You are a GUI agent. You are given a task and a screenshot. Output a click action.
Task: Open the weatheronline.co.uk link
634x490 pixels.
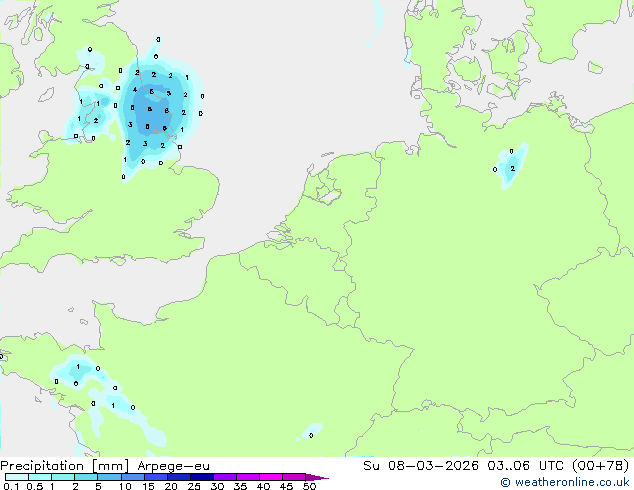(x=565, y=482)
